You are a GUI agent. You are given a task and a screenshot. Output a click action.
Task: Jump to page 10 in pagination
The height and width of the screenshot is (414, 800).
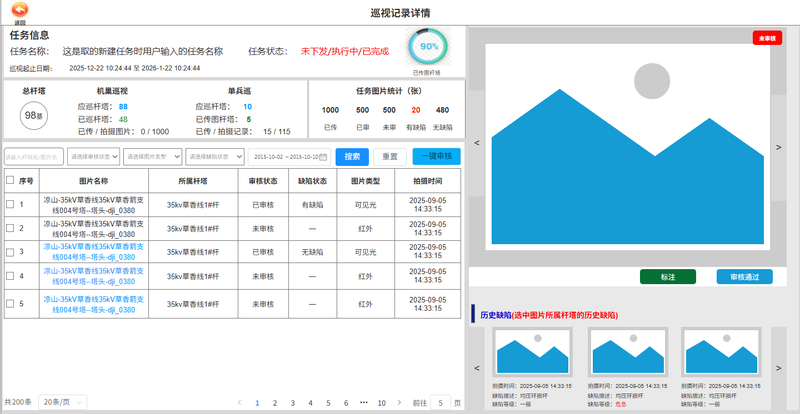(381, 402)
